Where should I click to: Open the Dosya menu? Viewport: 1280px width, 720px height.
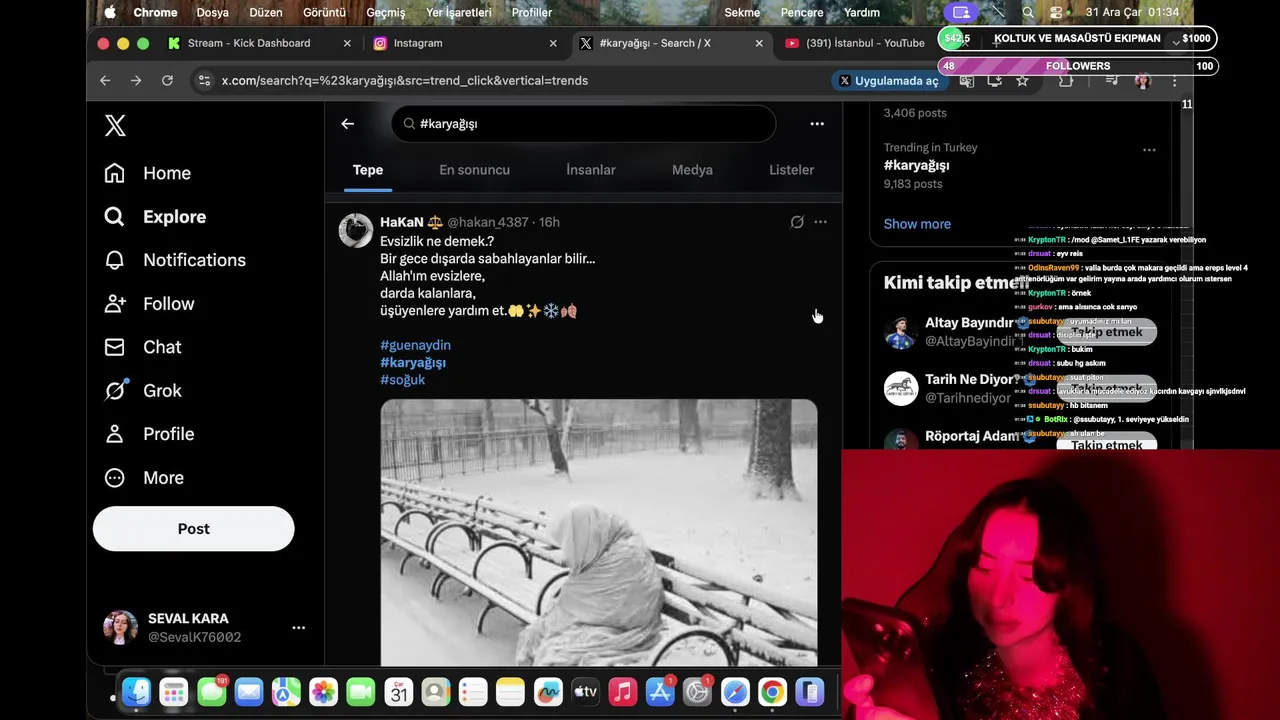pyautogui.click(x=212, y=13)
